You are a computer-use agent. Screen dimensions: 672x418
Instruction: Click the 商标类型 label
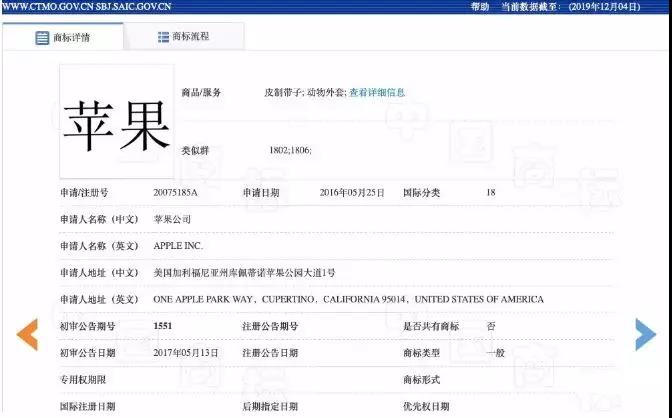click(x=421, y=353)
